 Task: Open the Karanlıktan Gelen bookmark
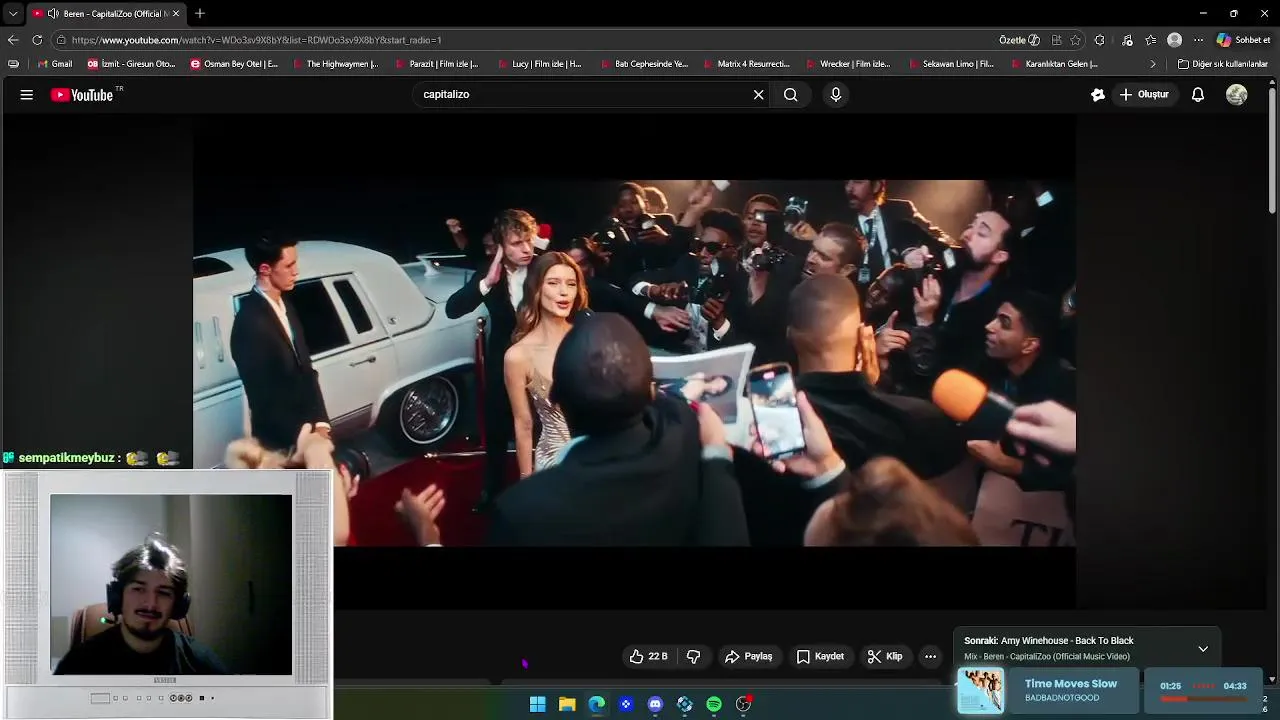click(x=1054, y=64)
